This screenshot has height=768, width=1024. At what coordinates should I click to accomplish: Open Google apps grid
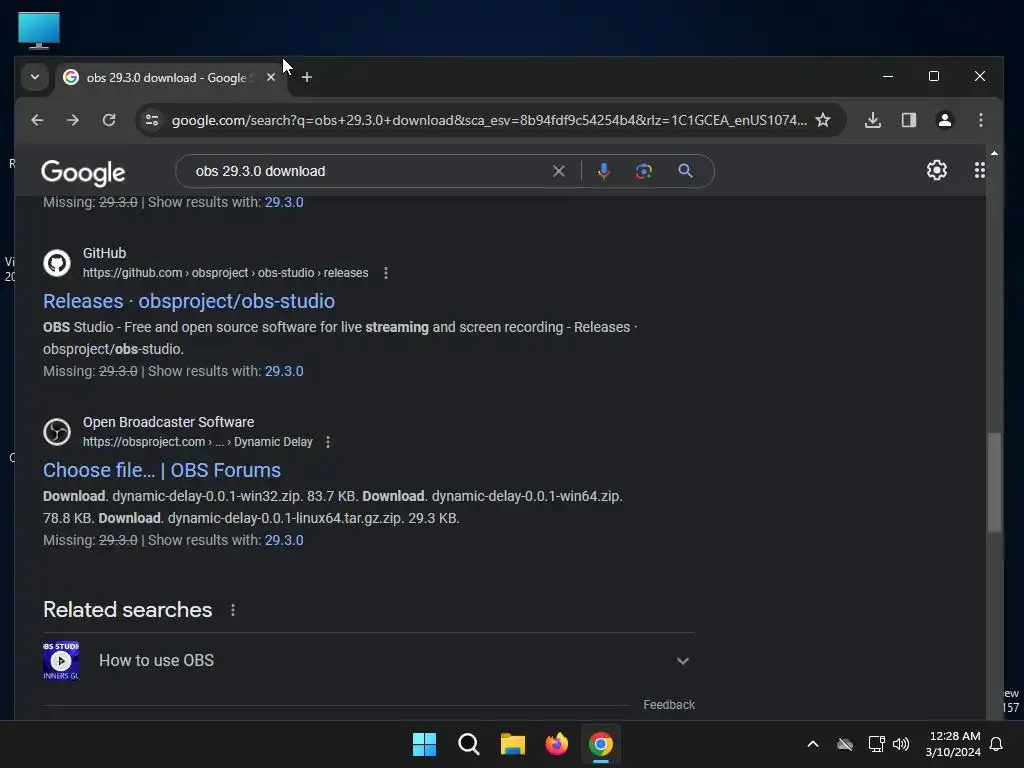coord(980,170)
